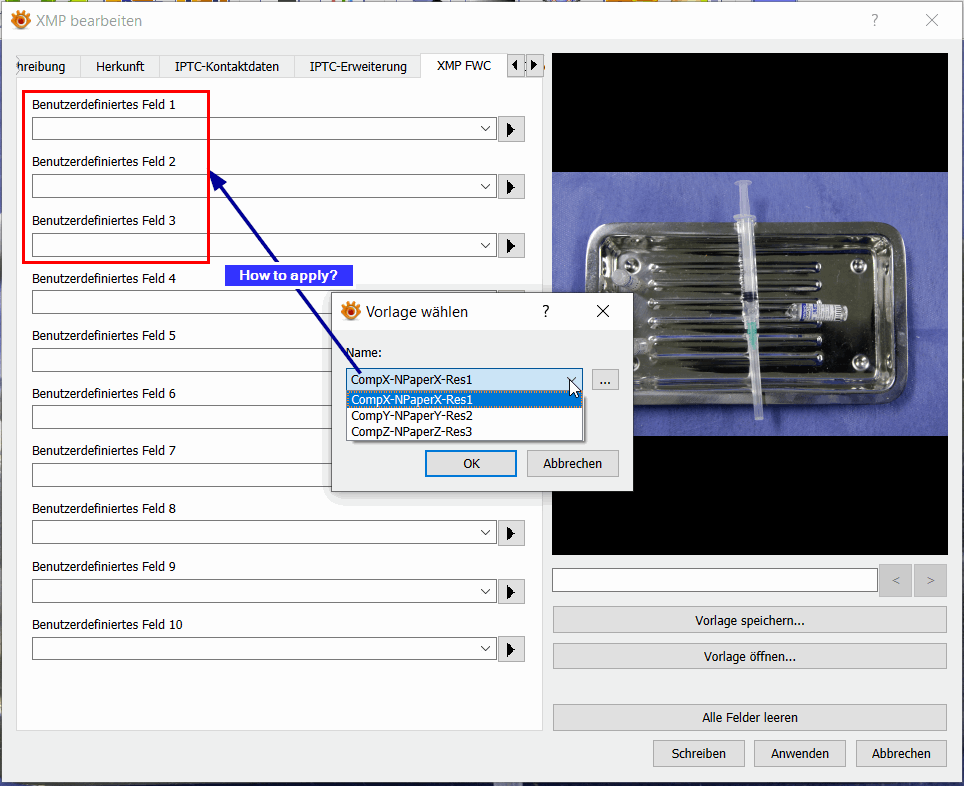Select CompY-NPaperY-Res2 template
This screenshot has width=964, height=786.
464,416
